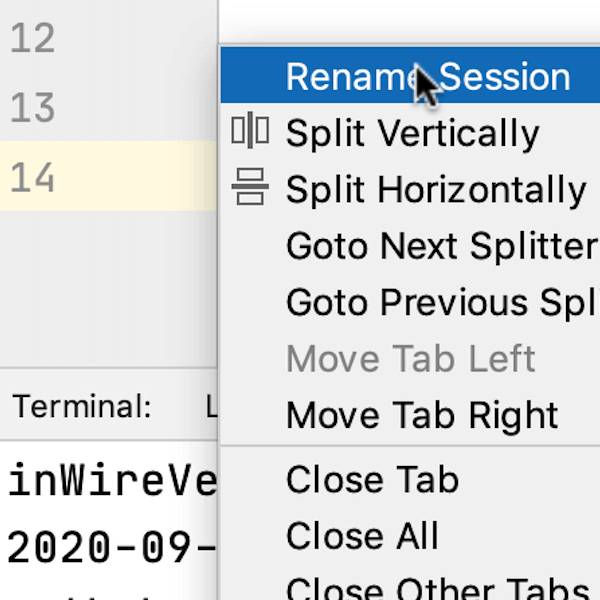
Task: Switch to the terminal tab beside Terminal label
Action: click(211, 407)
